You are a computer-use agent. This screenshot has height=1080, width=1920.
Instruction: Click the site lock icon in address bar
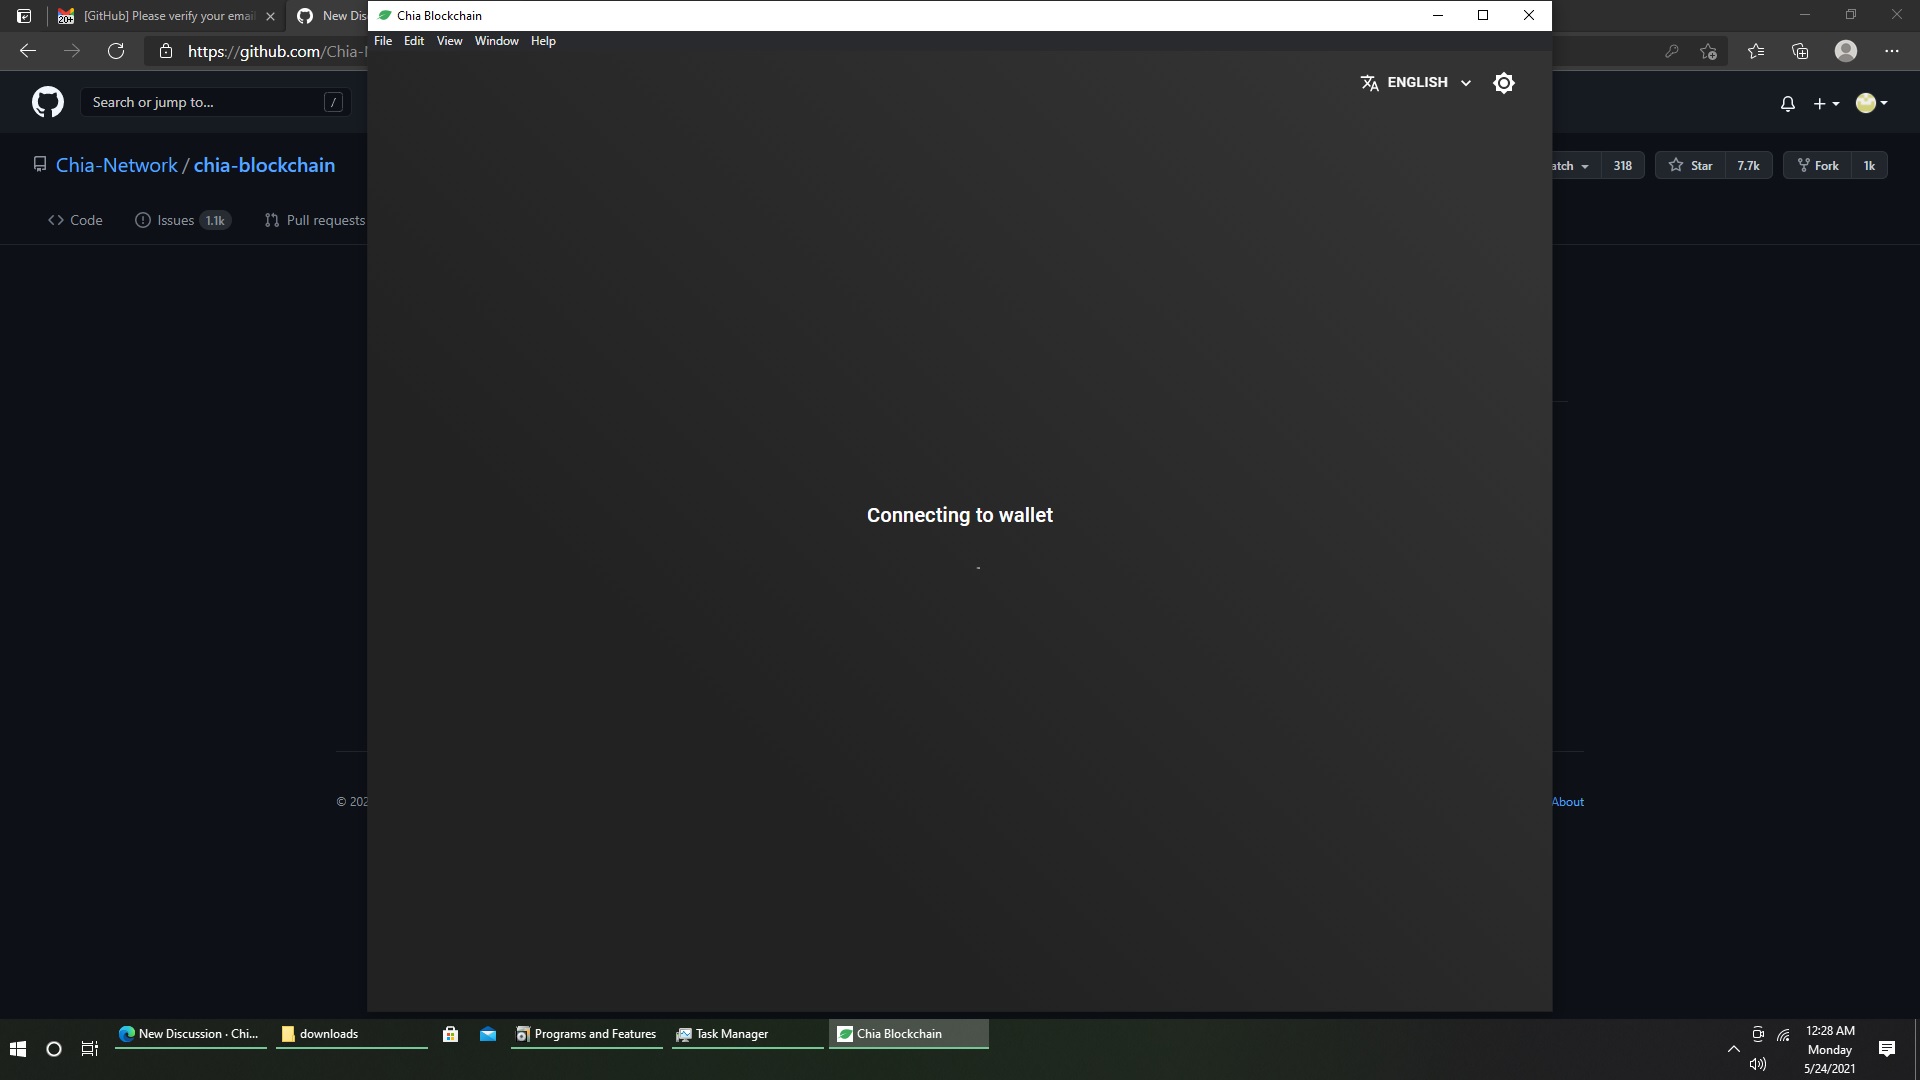coord(166,51)
